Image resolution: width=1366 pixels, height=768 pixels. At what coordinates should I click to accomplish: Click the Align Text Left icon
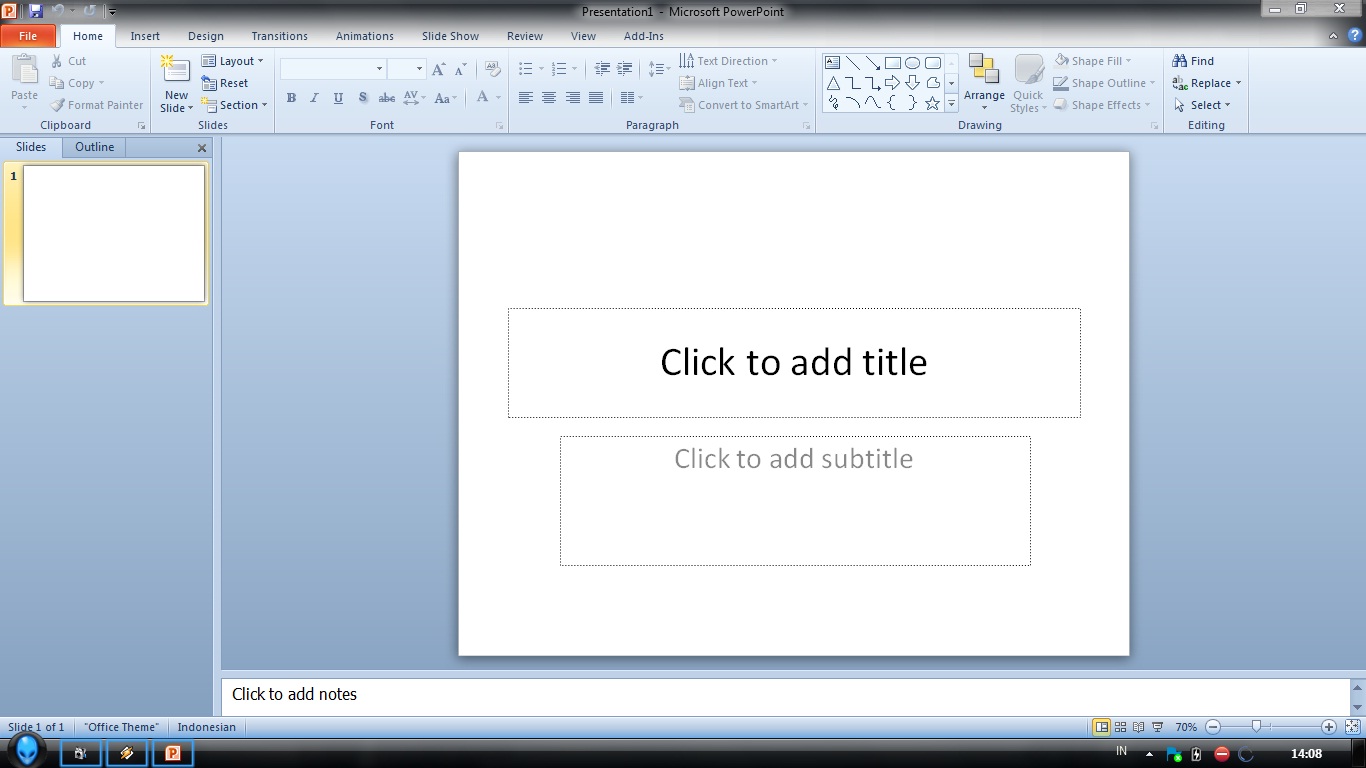pyautogui.click(x=525, y=97)
